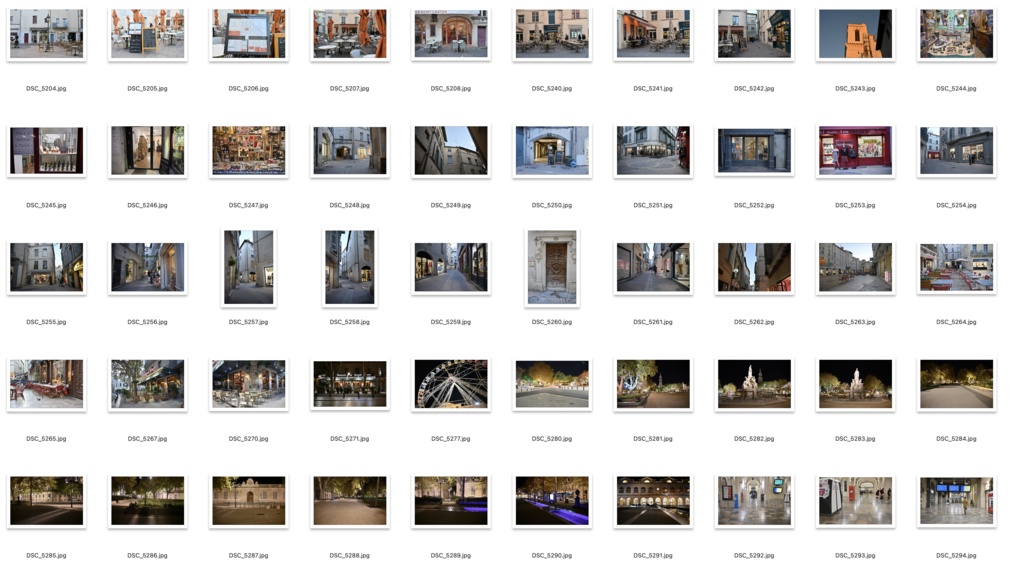Screen dimensions: 1024x569
Task: Select the DSC_5270.jpg evening café photo
Action: coord(249,384)
